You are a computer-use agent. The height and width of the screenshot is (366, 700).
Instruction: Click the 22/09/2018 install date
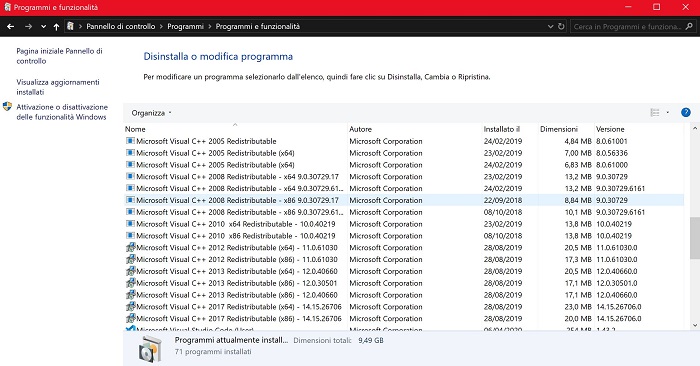coord(503,200)
